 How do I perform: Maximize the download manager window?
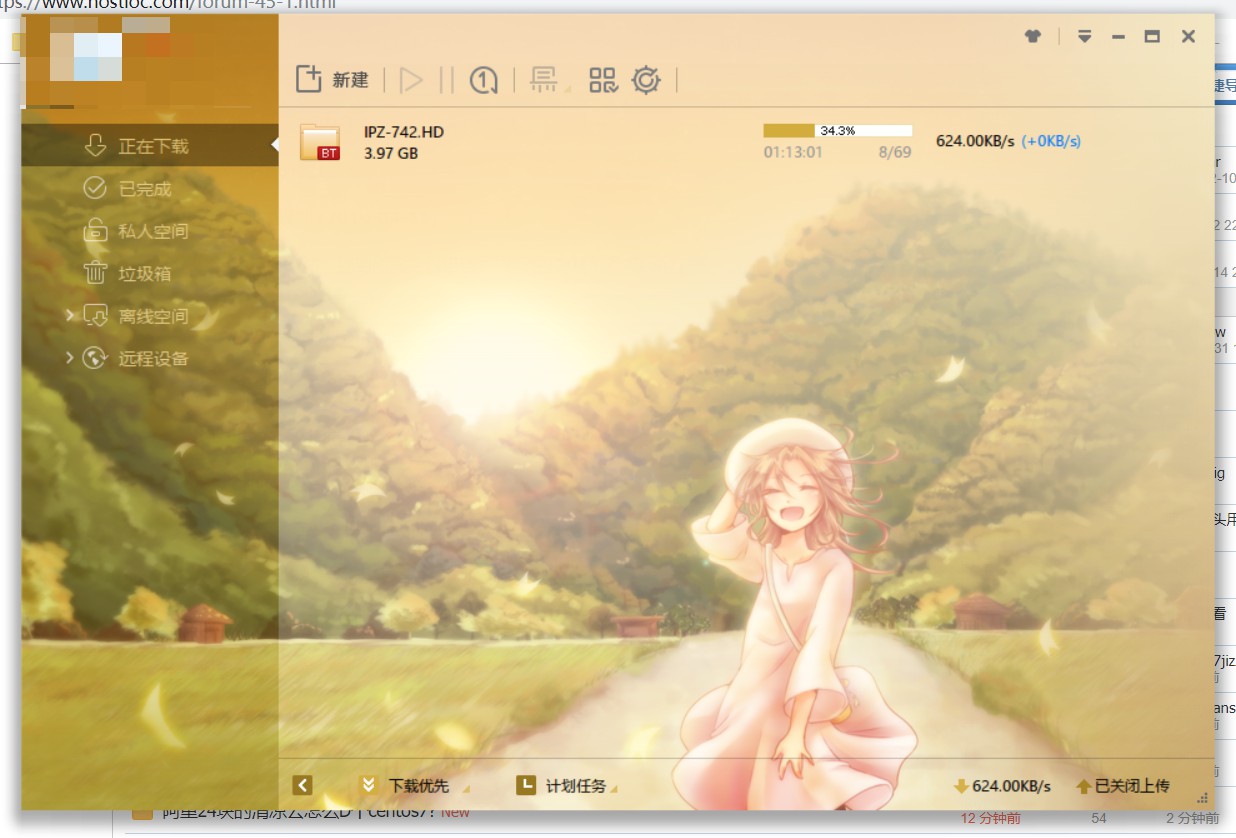coord(1152,37)
